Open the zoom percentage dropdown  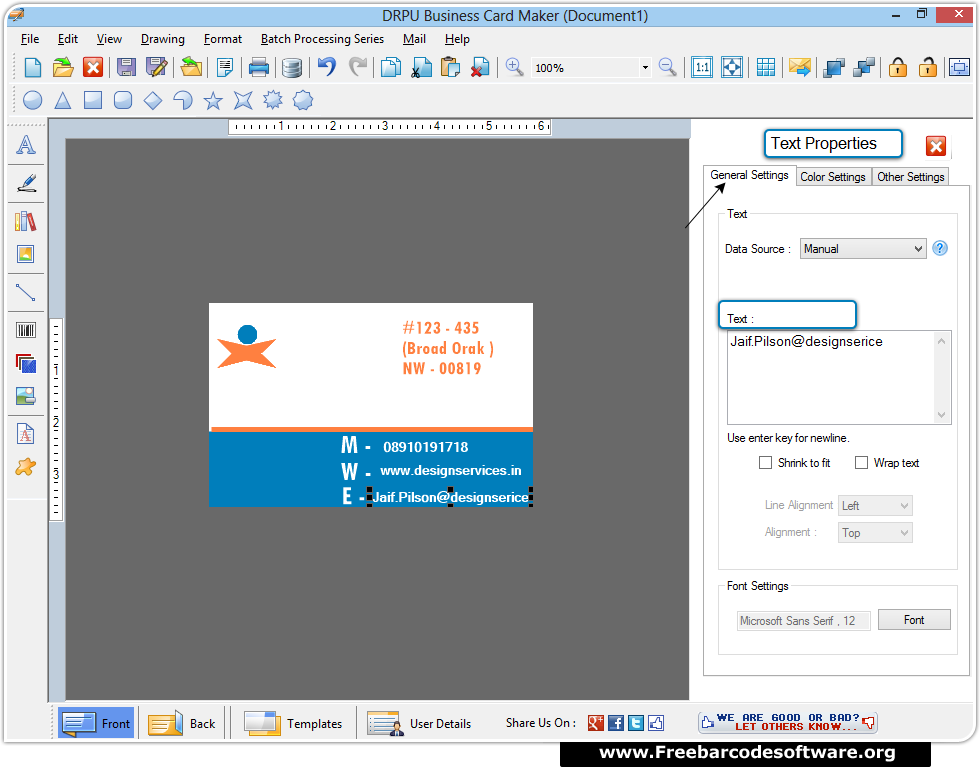pyautogui.click(x=645, y=68)
